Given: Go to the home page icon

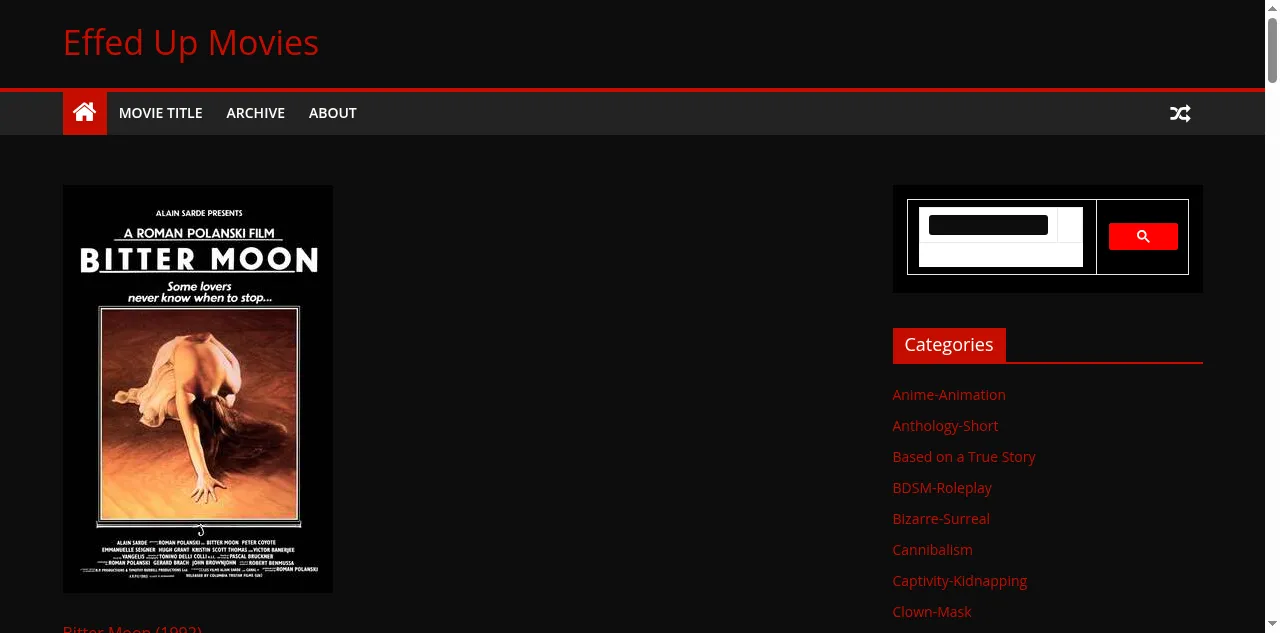Looking at the screenshot, I should pos(85,113).
